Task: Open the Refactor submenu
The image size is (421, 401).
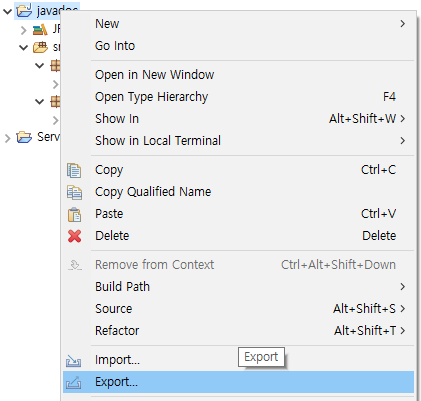Action: (x=239, y=331)
